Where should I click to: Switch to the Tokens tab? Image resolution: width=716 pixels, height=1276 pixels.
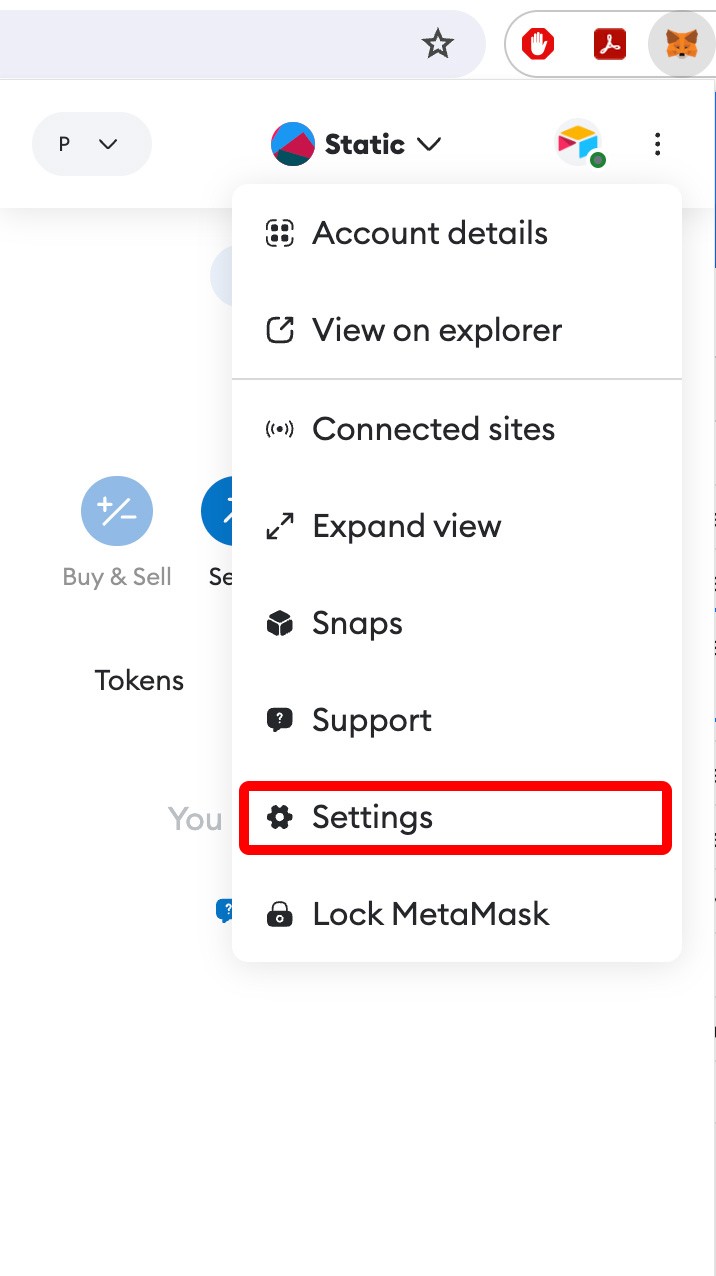(x=139, y=681)
